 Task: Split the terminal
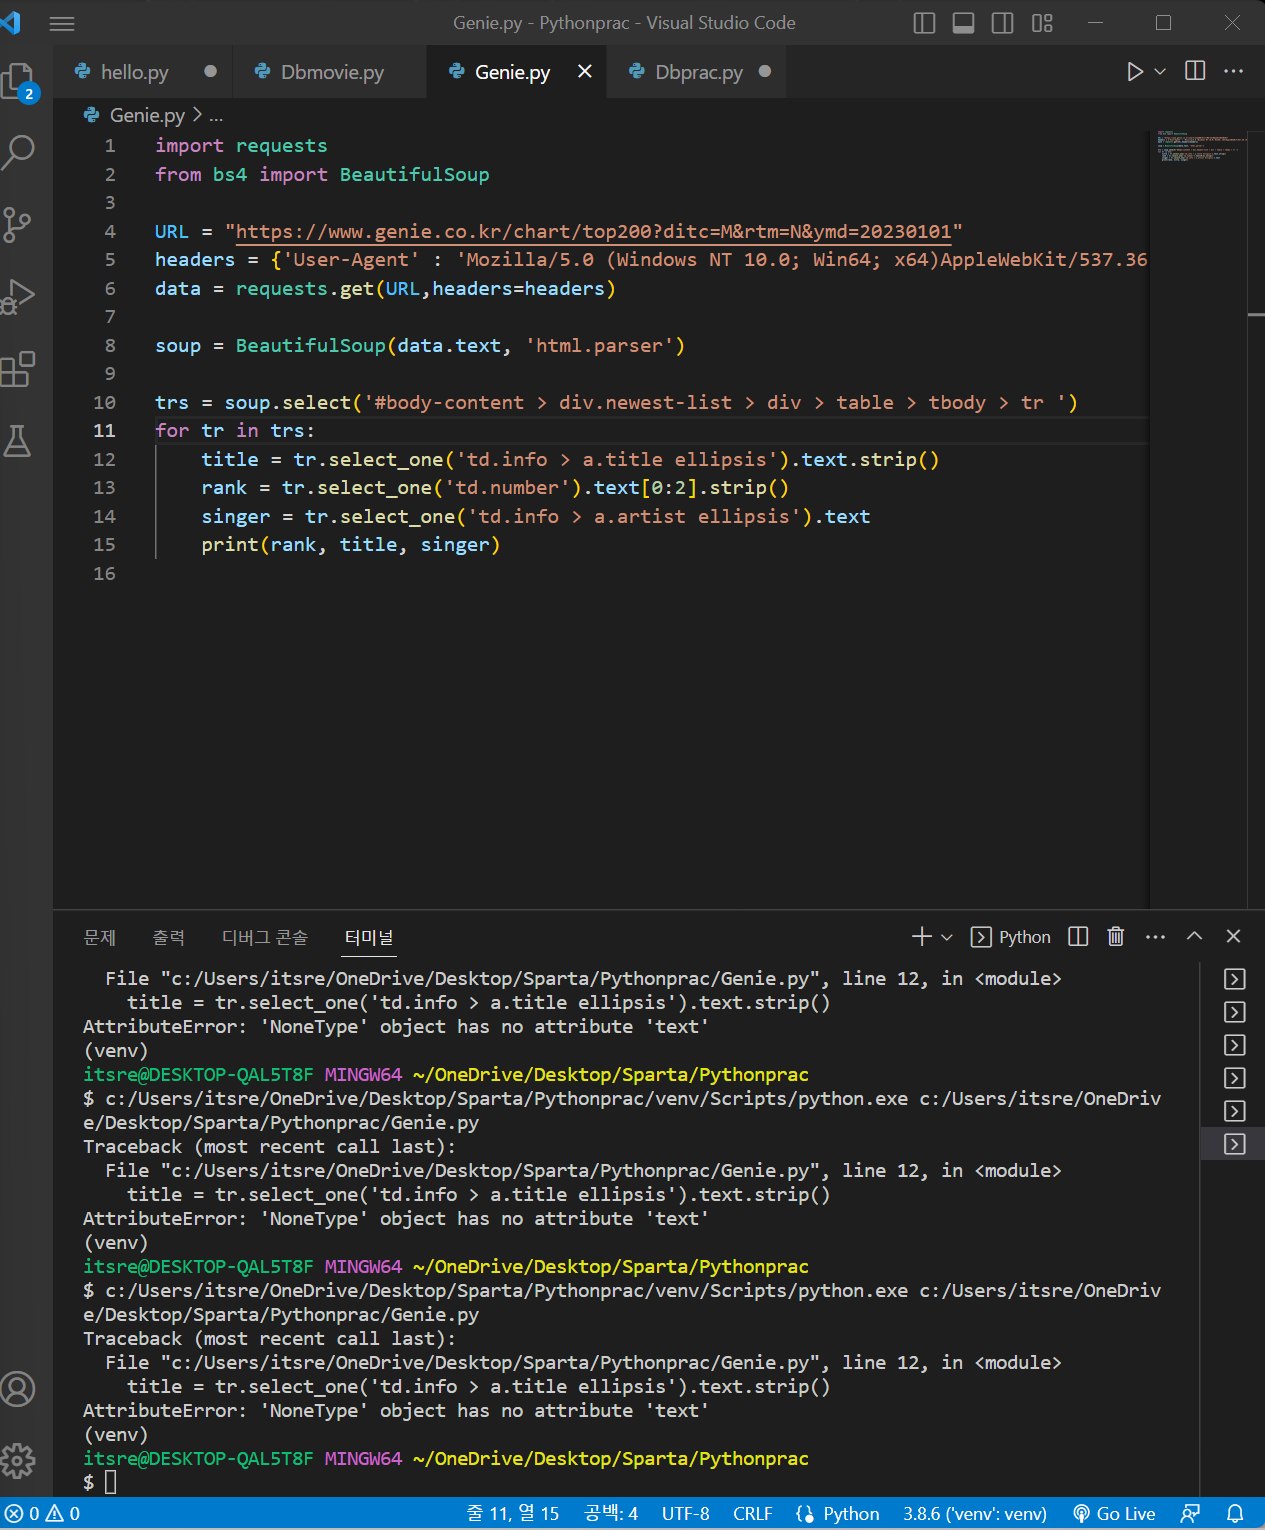(x=1078, y=936)
